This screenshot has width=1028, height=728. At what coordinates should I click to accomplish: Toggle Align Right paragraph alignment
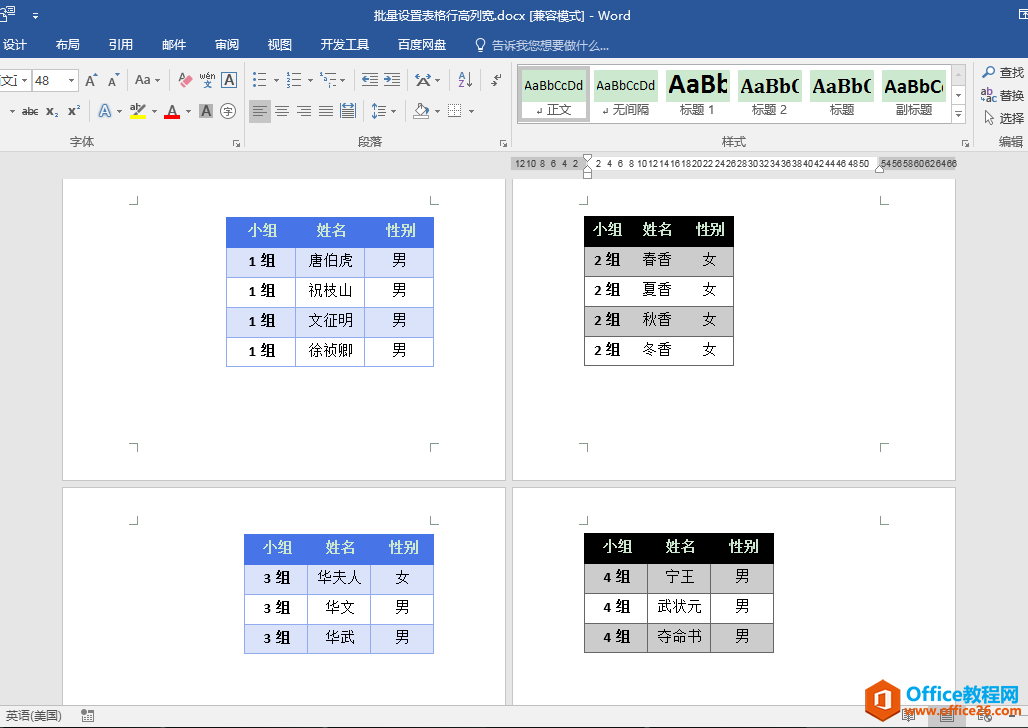click(x=304, y=111)
